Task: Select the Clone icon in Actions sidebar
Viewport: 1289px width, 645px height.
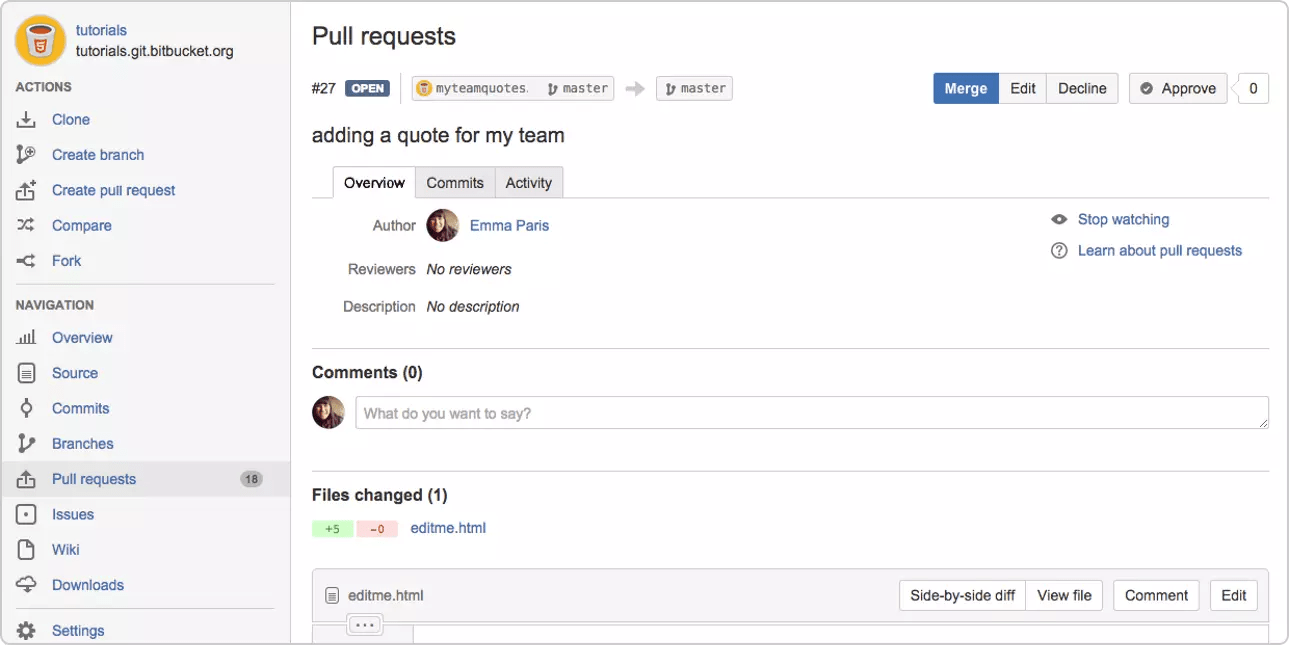Action: [26, 119]
